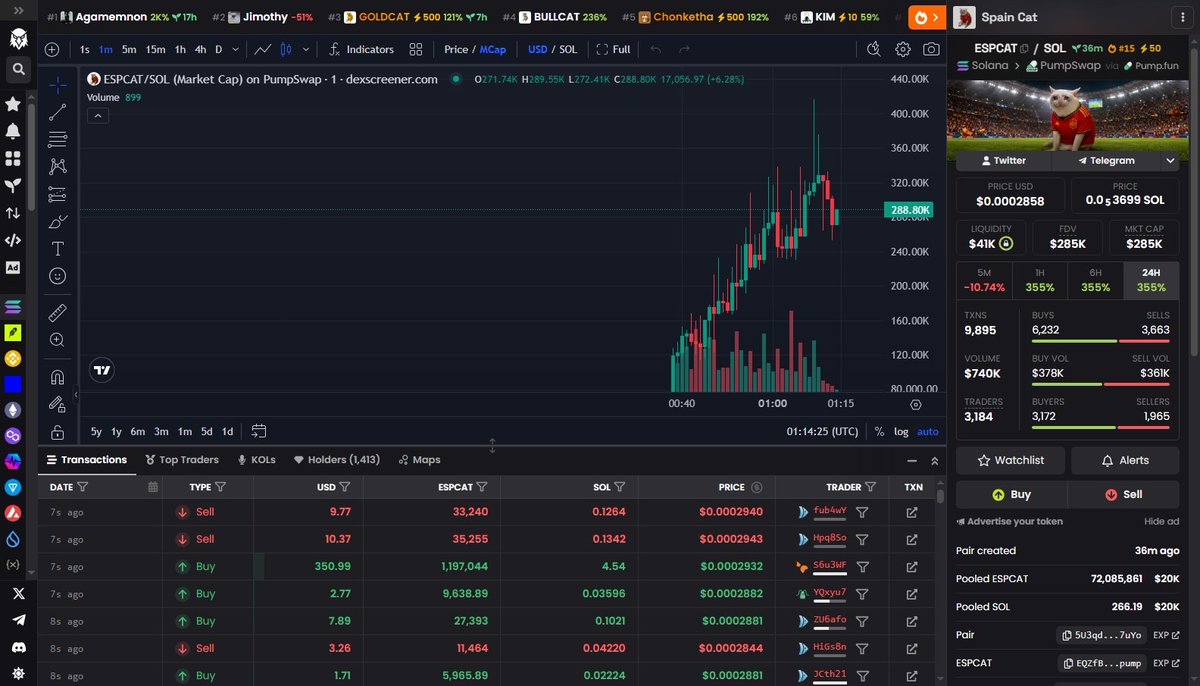Toggle the lock-all-drawings padlock tool
Screen dimensions: 1200x686
click(57, 432)
